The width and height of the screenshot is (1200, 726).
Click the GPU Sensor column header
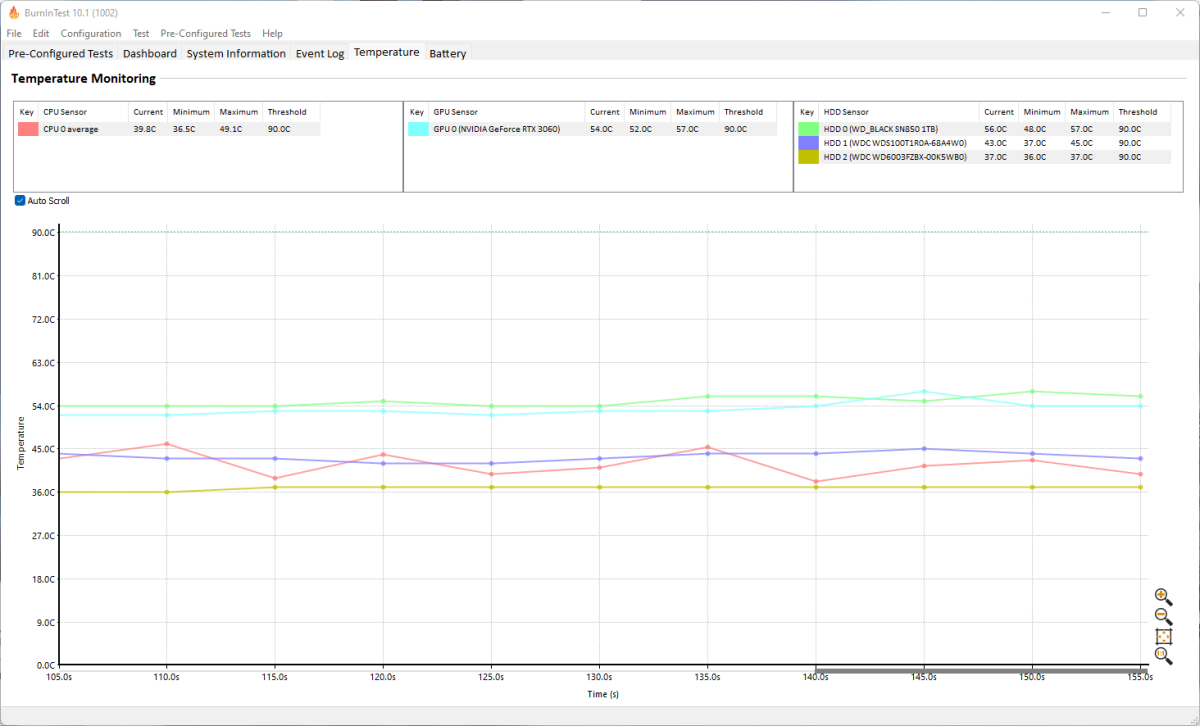coord(507,112)
